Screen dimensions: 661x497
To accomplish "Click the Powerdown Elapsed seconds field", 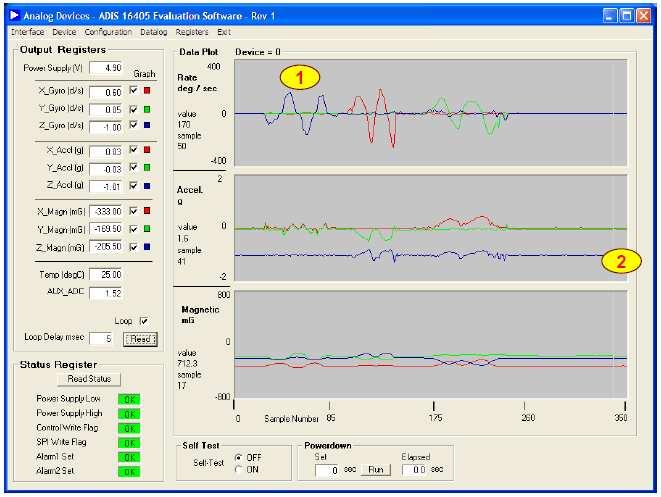I will click(x=414, y=470).
